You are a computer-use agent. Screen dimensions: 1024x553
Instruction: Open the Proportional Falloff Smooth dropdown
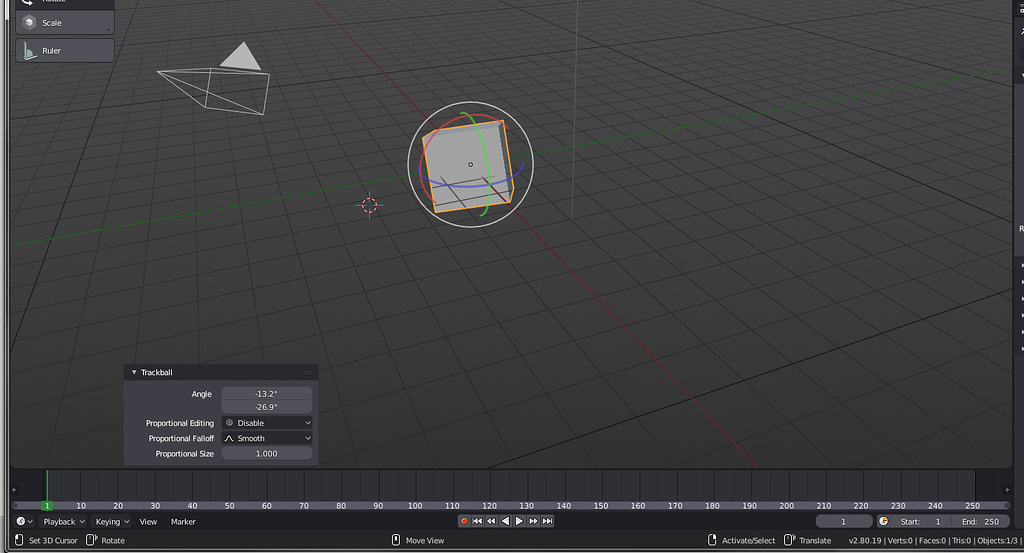point(266,438)
